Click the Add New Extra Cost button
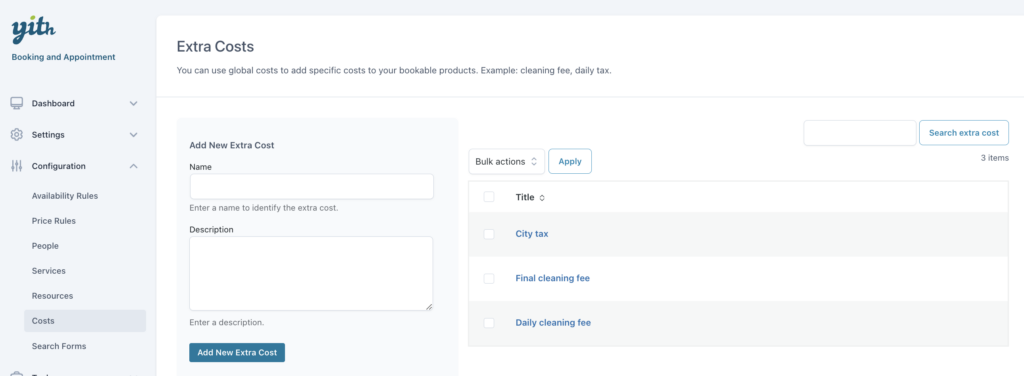This screenshot has height=376, width=1024. pyautogui.click(x=237, y=352)
